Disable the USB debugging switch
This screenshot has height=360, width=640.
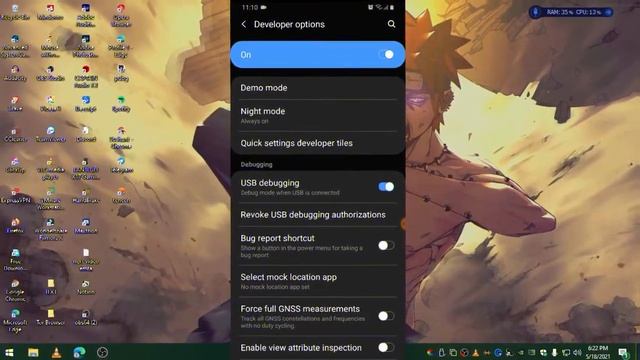386,187
